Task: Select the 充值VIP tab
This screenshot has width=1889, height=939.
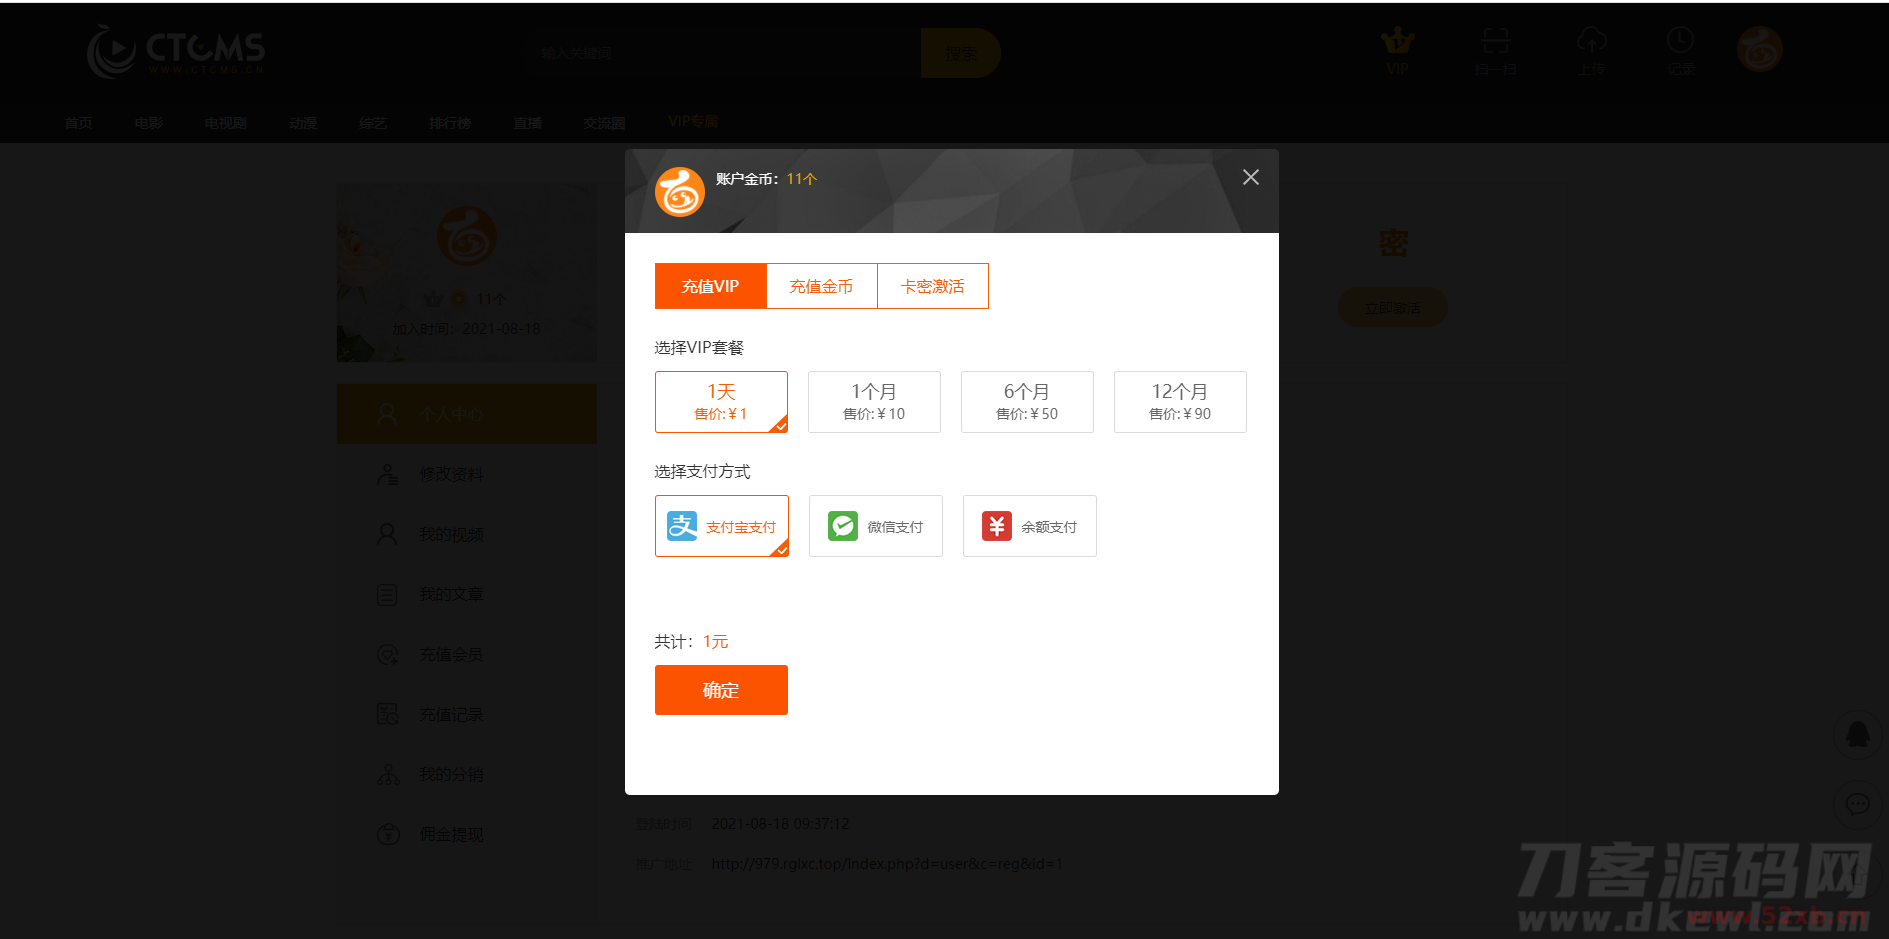Action: coord(710,287)
